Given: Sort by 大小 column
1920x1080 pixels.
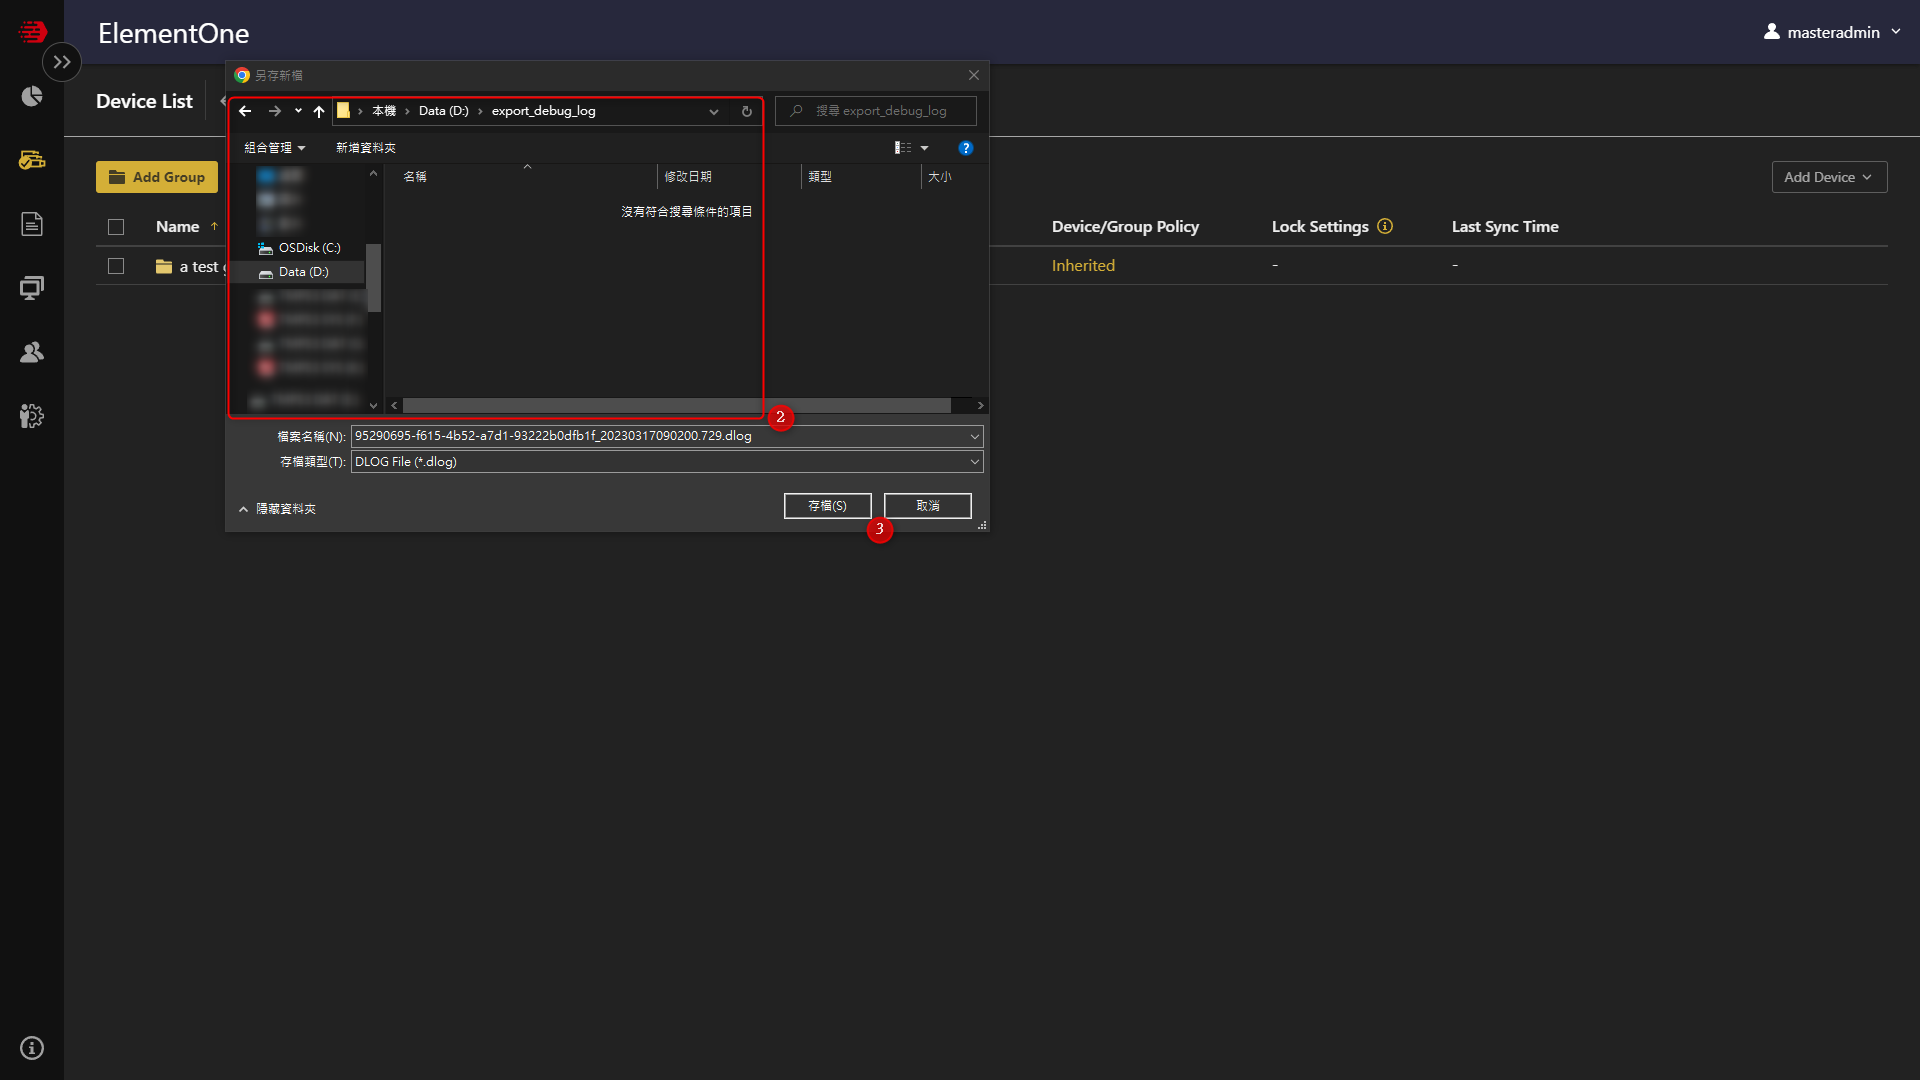Looking at the screenshot, I should point(940,177).
